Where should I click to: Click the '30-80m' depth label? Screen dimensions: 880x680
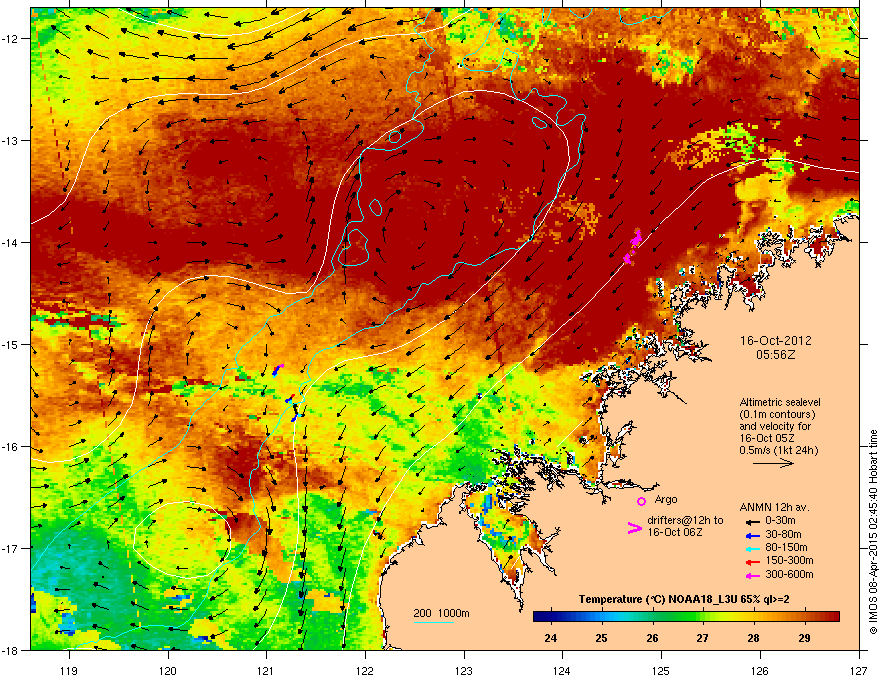click(783, 535)
